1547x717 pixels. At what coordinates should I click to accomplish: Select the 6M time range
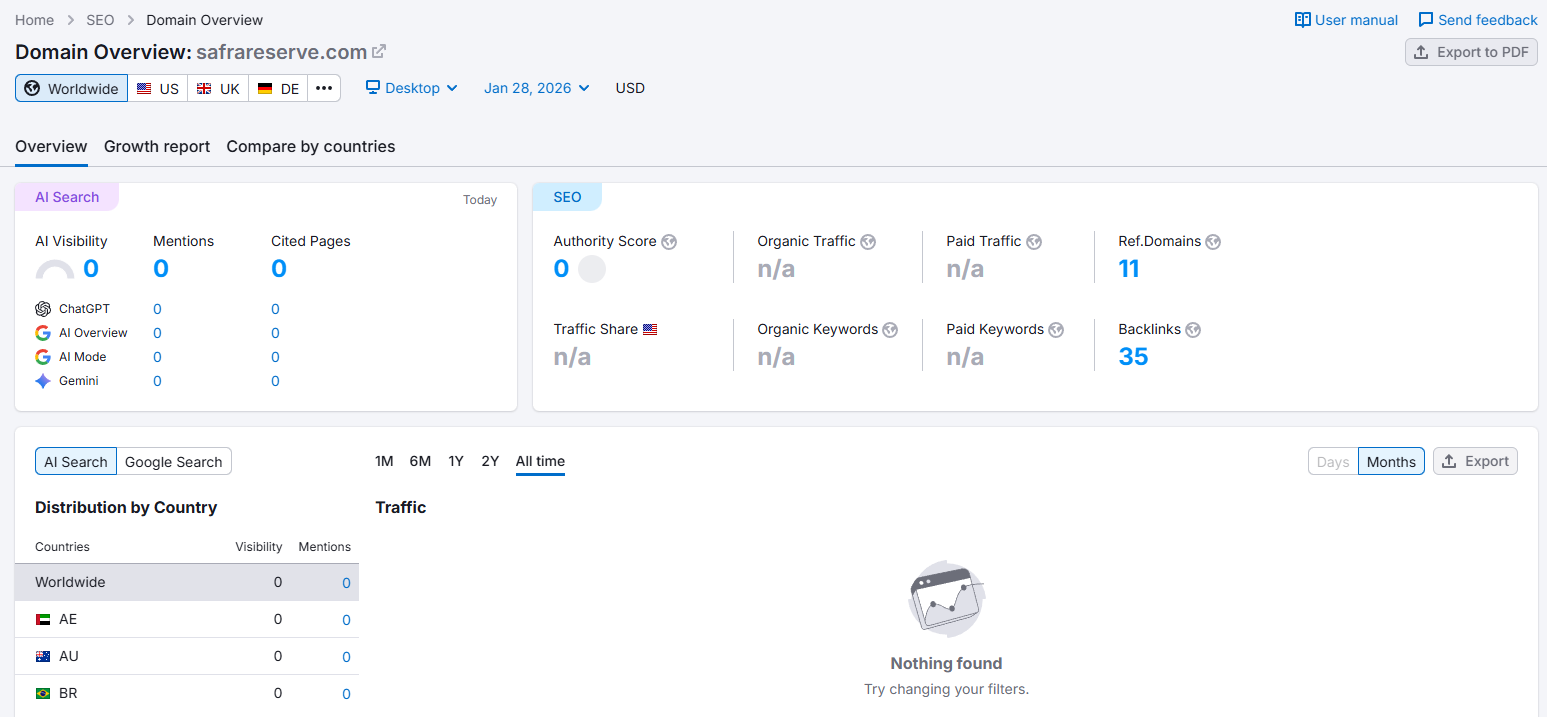(x=420, y=461)
